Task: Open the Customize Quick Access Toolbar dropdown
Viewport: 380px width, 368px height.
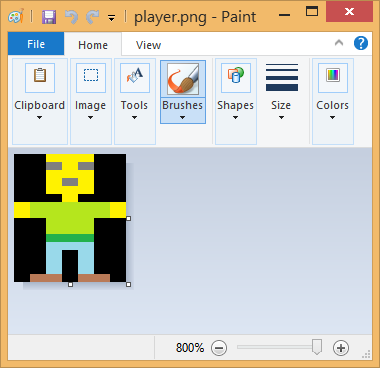Action: pos(112,18)
